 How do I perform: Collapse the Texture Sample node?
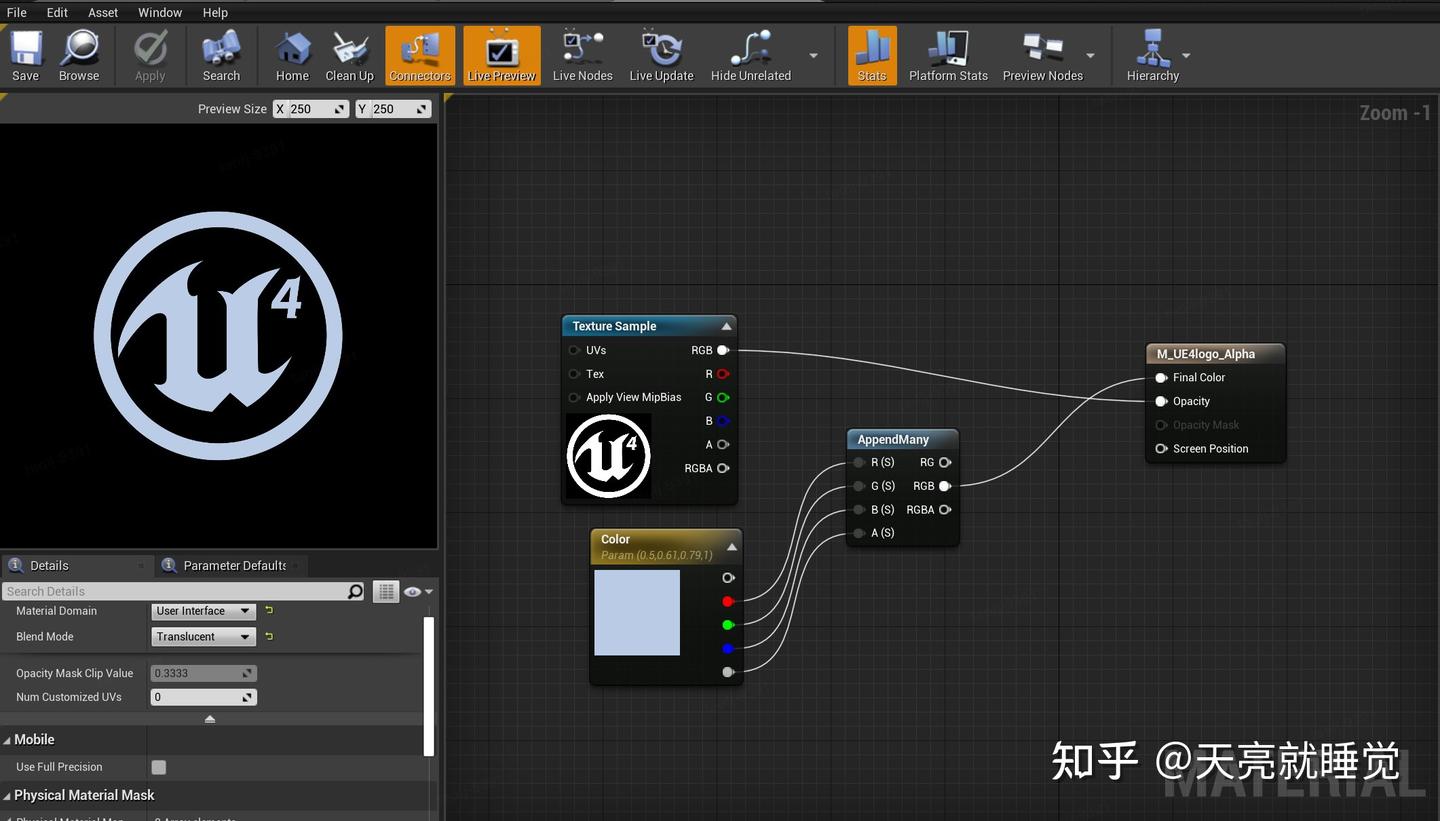pyautogui.click(x=726, y=325)
